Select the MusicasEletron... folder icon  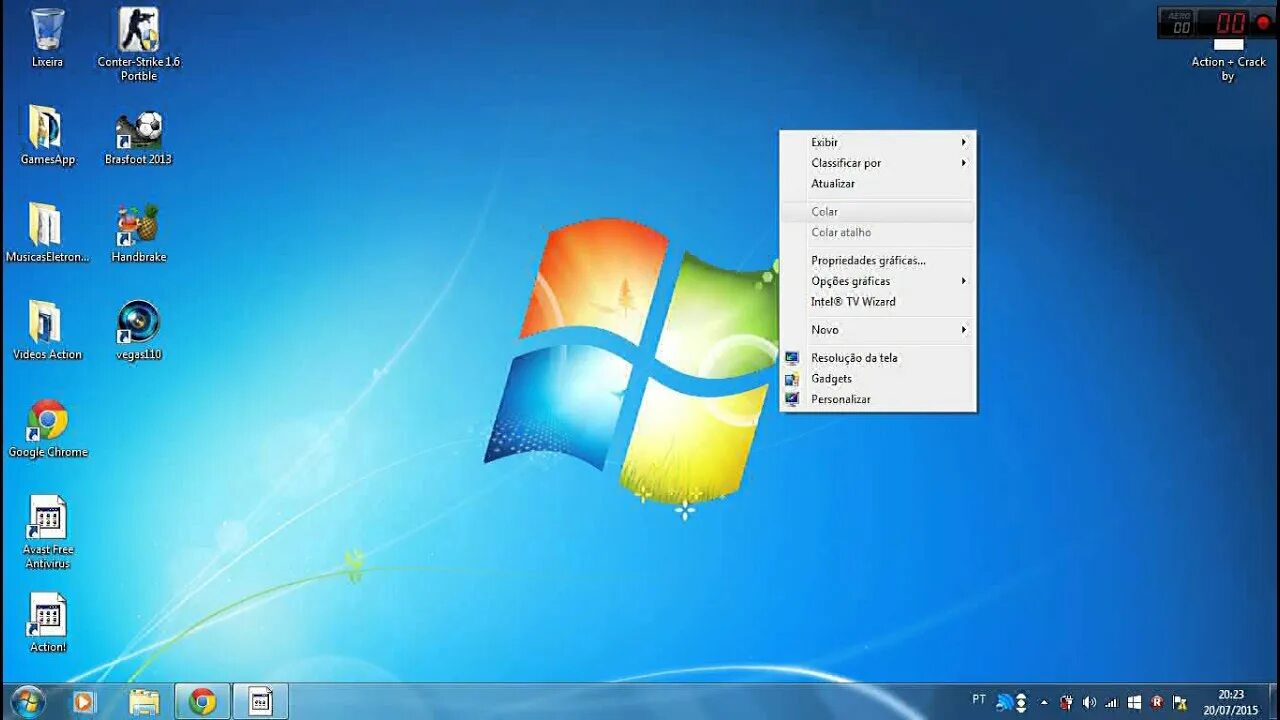point(47,233)
